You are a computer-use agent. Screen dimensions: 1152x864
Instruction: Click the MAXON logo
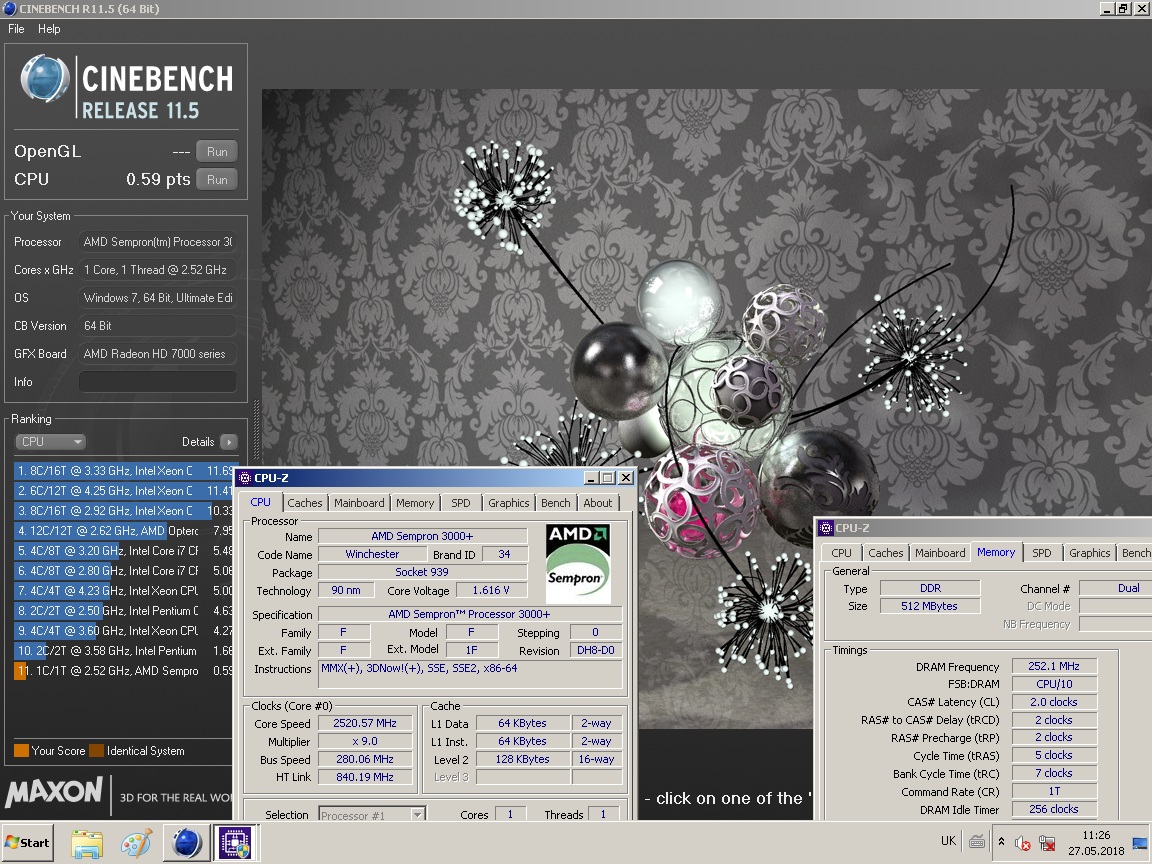[54, 793]
